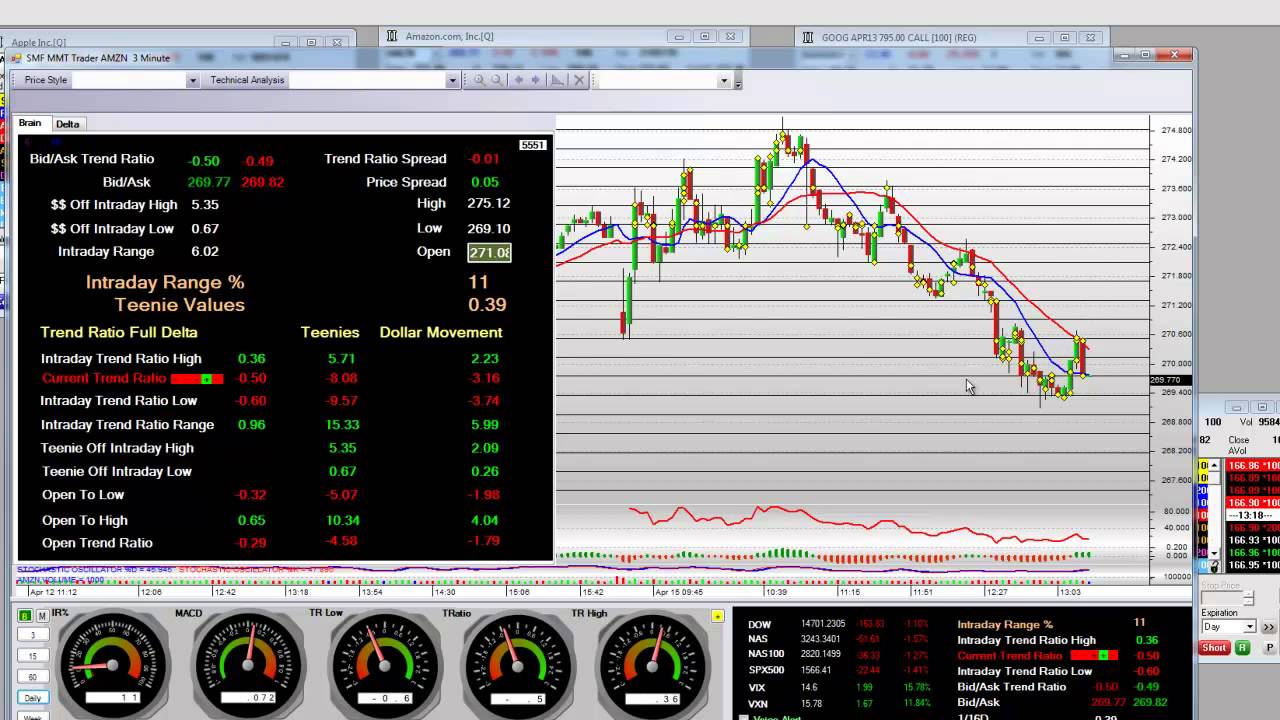Toggle the M button by gauges

point(42,616)
